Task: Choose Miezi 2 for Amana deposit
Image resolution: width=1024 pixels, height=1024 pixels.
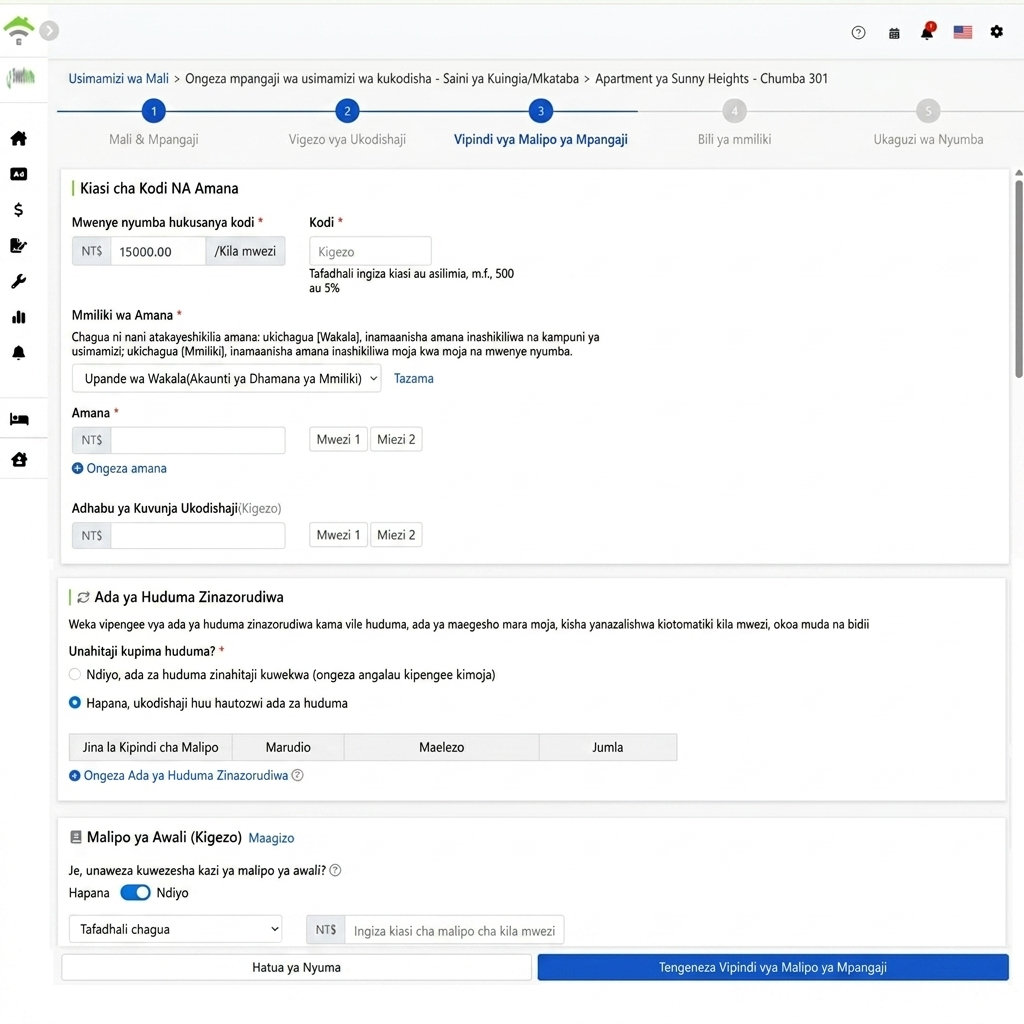Action: click(x=396, y=440)
